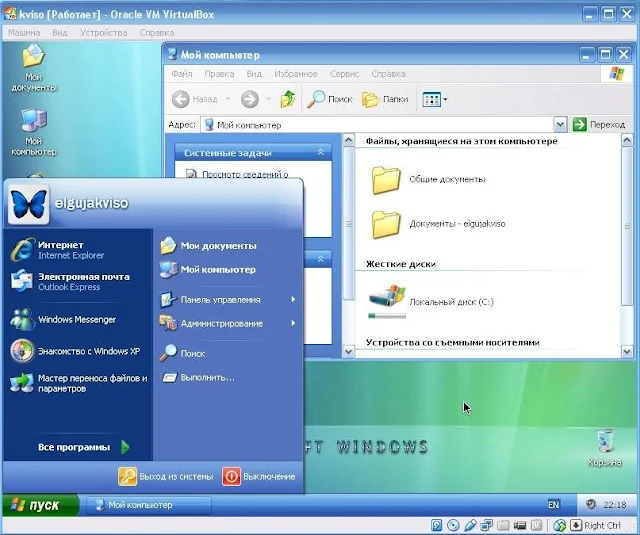Click Просмотр сведений о системе link

tap(245, 174)
